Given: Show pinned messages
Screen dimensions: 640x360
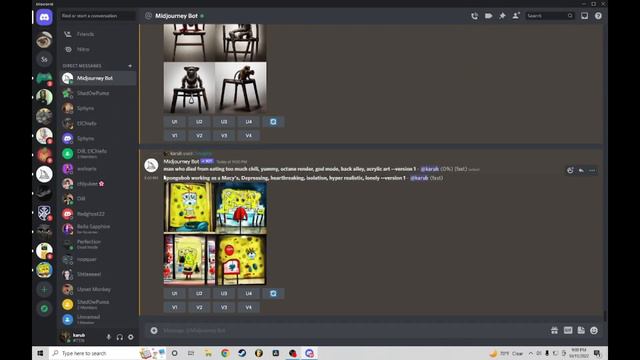Looking at the screenshot, I should pos(502,16).
